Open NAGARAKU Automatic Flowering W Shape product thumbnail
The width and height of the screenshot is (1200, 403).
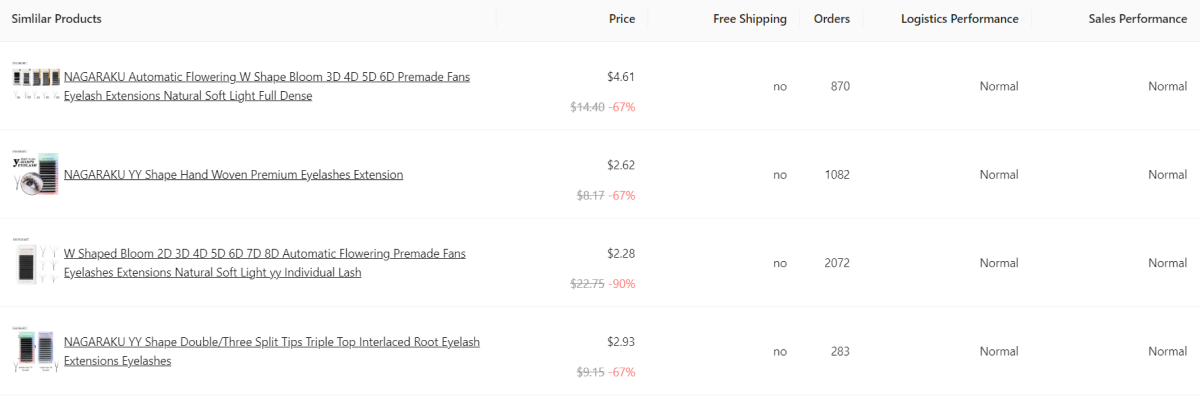click(x=35, y=86)
